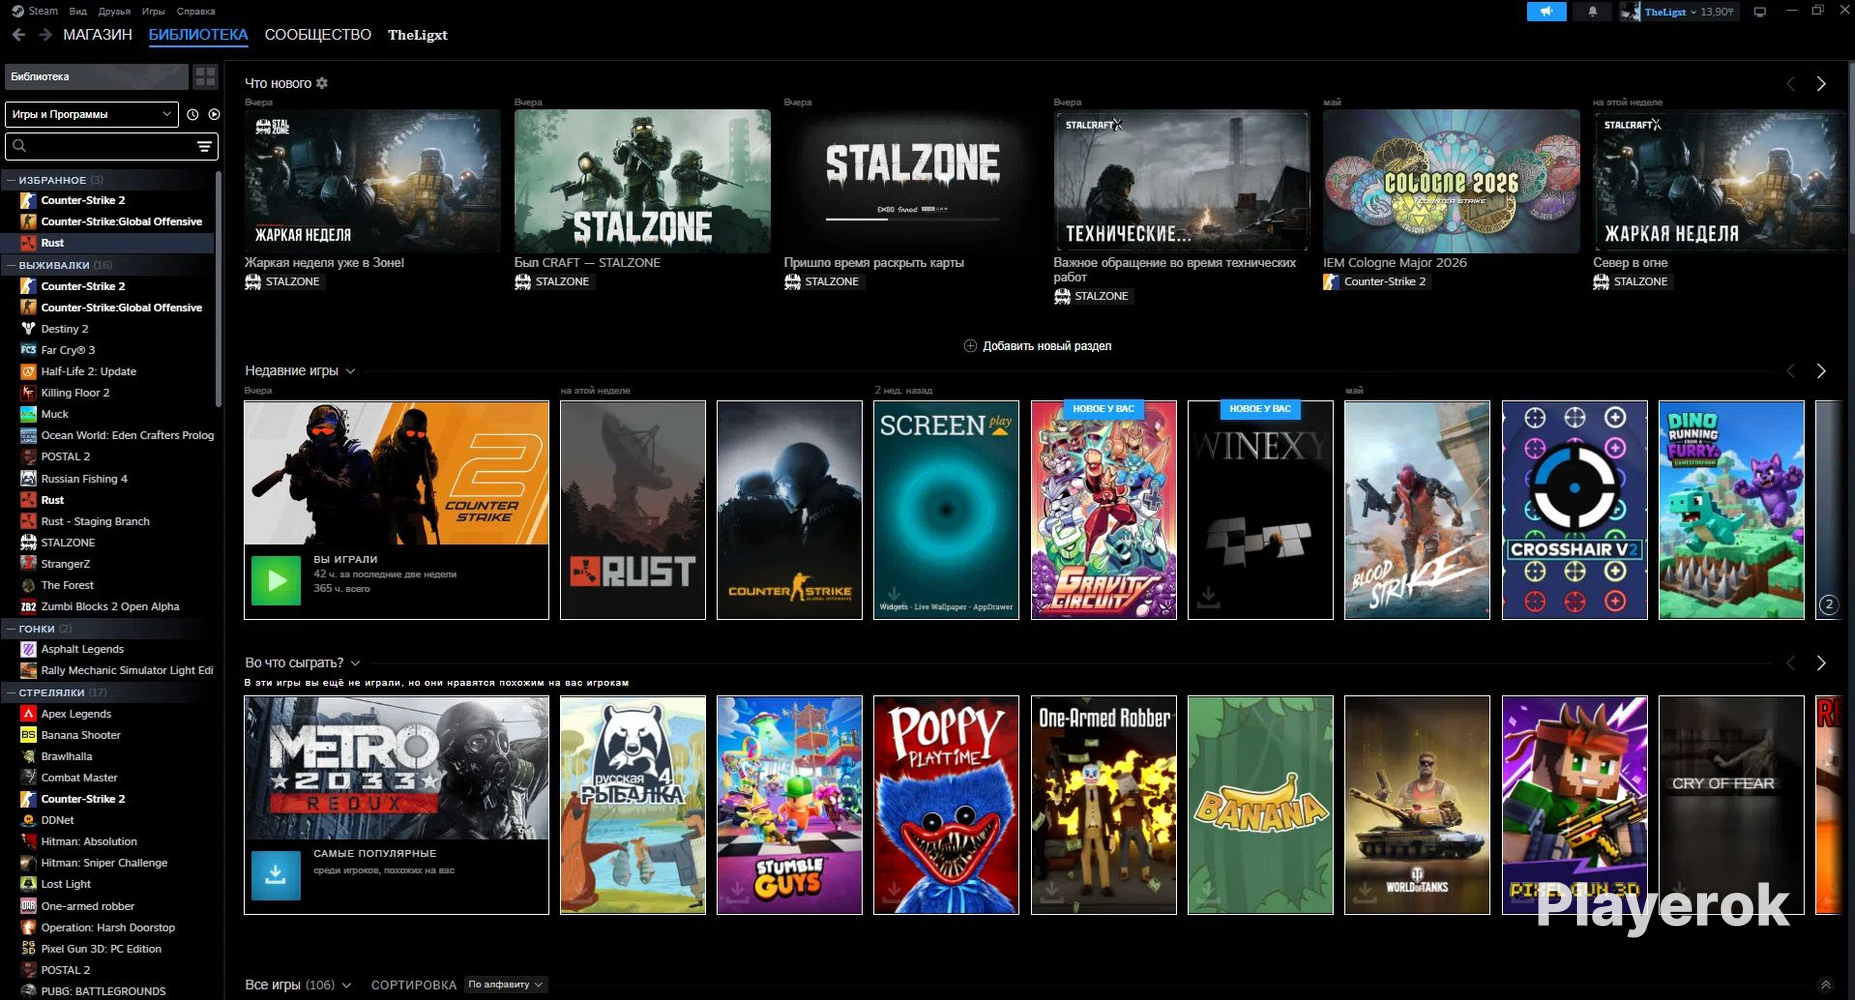This screenshot has height=1000, width=1855.
Task: Click the back navigation arrow
Action: click(18, 35)
